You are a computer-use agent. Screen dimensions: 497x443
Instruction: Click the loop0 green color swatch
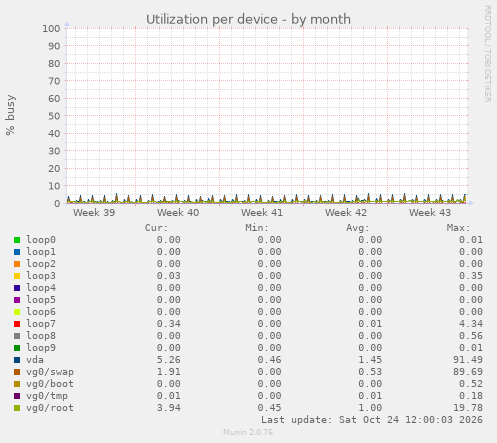17,240
